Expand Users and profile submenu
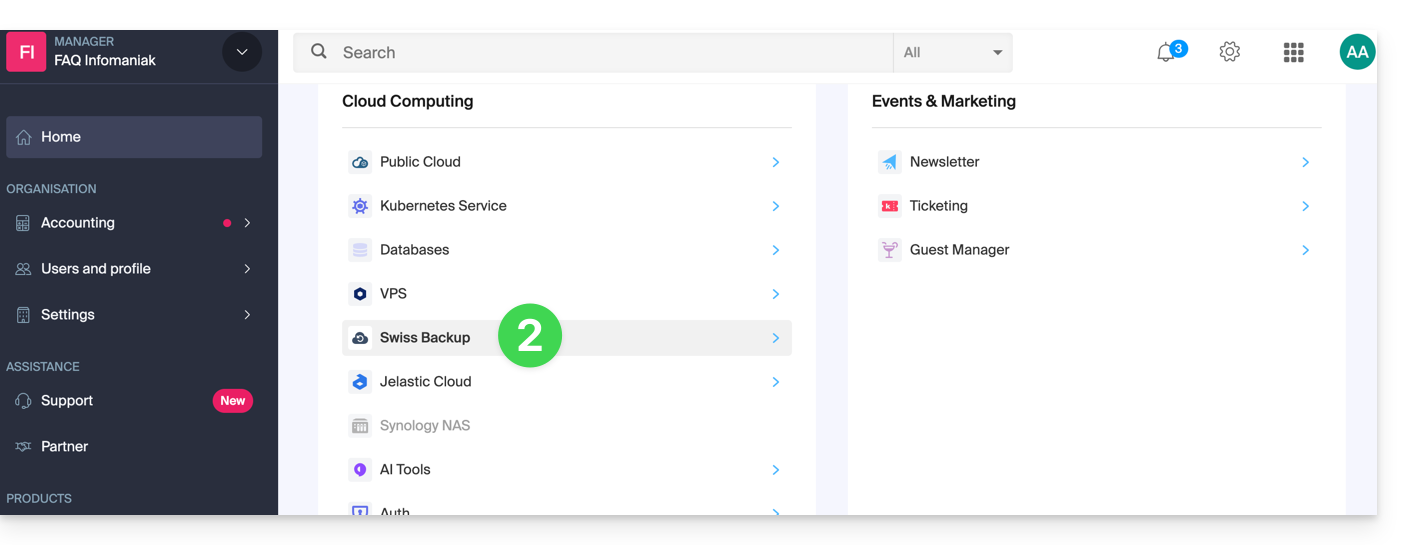The width and height of the screenshot is (1407, 545). pos(247,269)
